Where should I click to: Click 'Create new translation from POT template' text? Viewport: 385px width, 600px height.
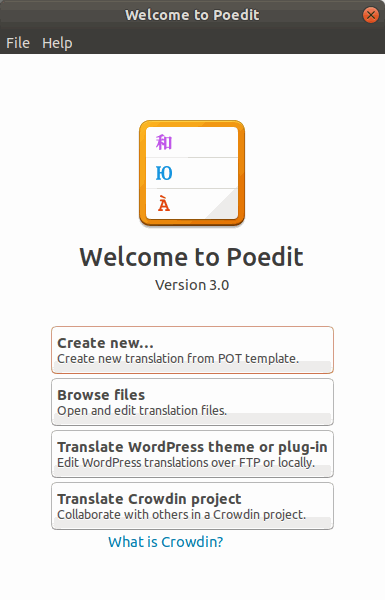click(x=178, y=359)
